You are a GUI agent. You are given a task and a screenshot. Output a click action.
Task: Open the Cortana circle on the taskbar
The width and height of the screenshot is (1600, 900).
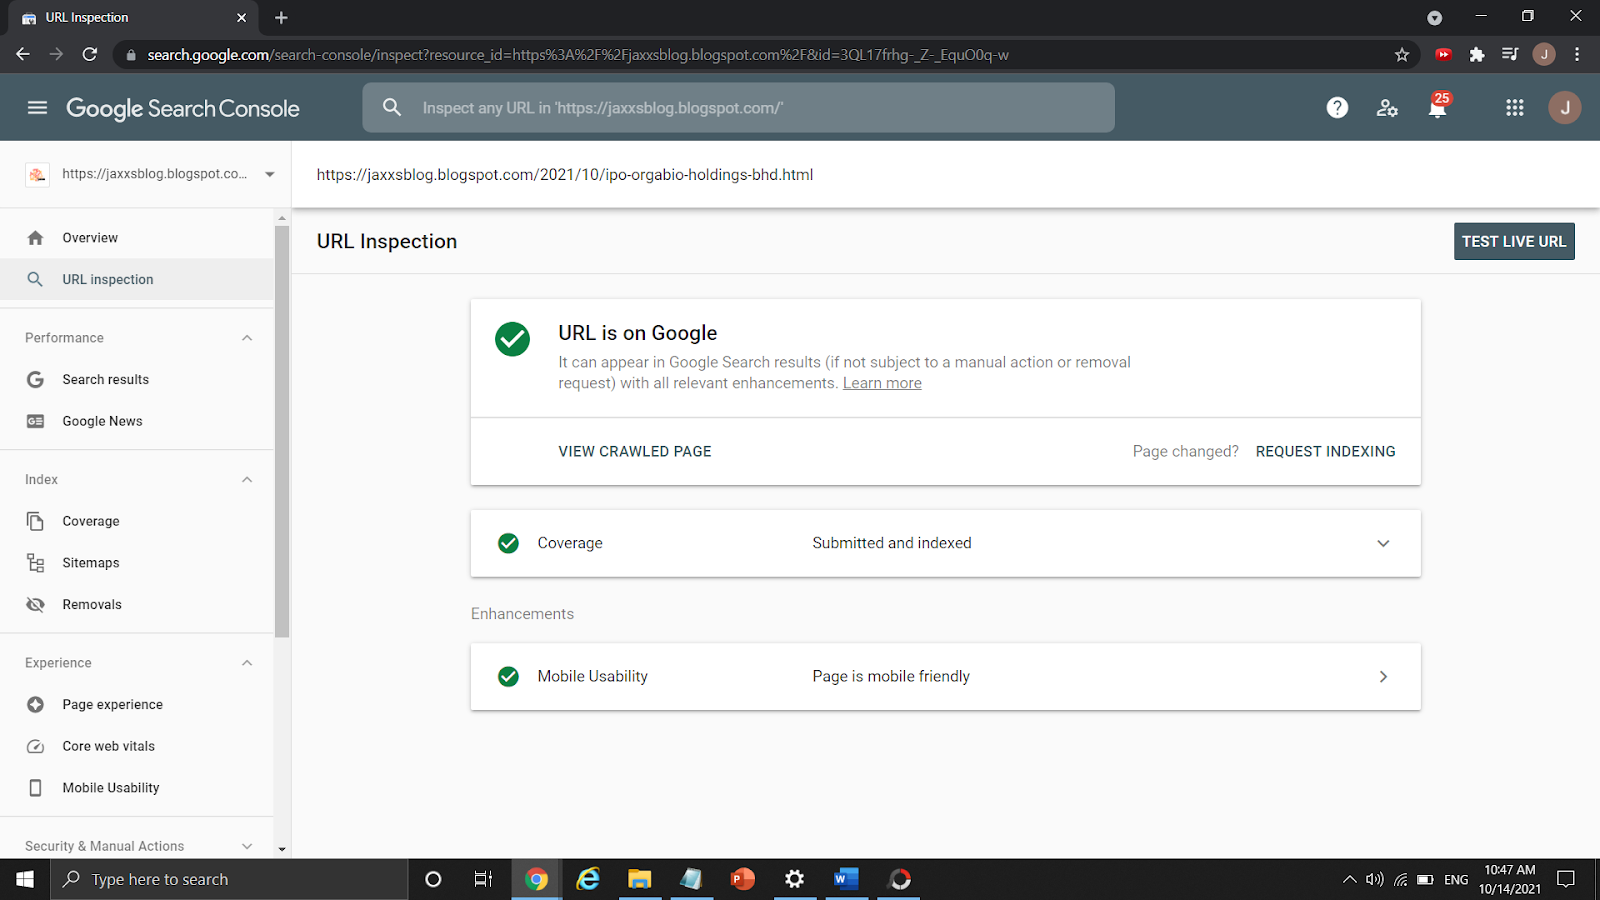pos(433,879)
